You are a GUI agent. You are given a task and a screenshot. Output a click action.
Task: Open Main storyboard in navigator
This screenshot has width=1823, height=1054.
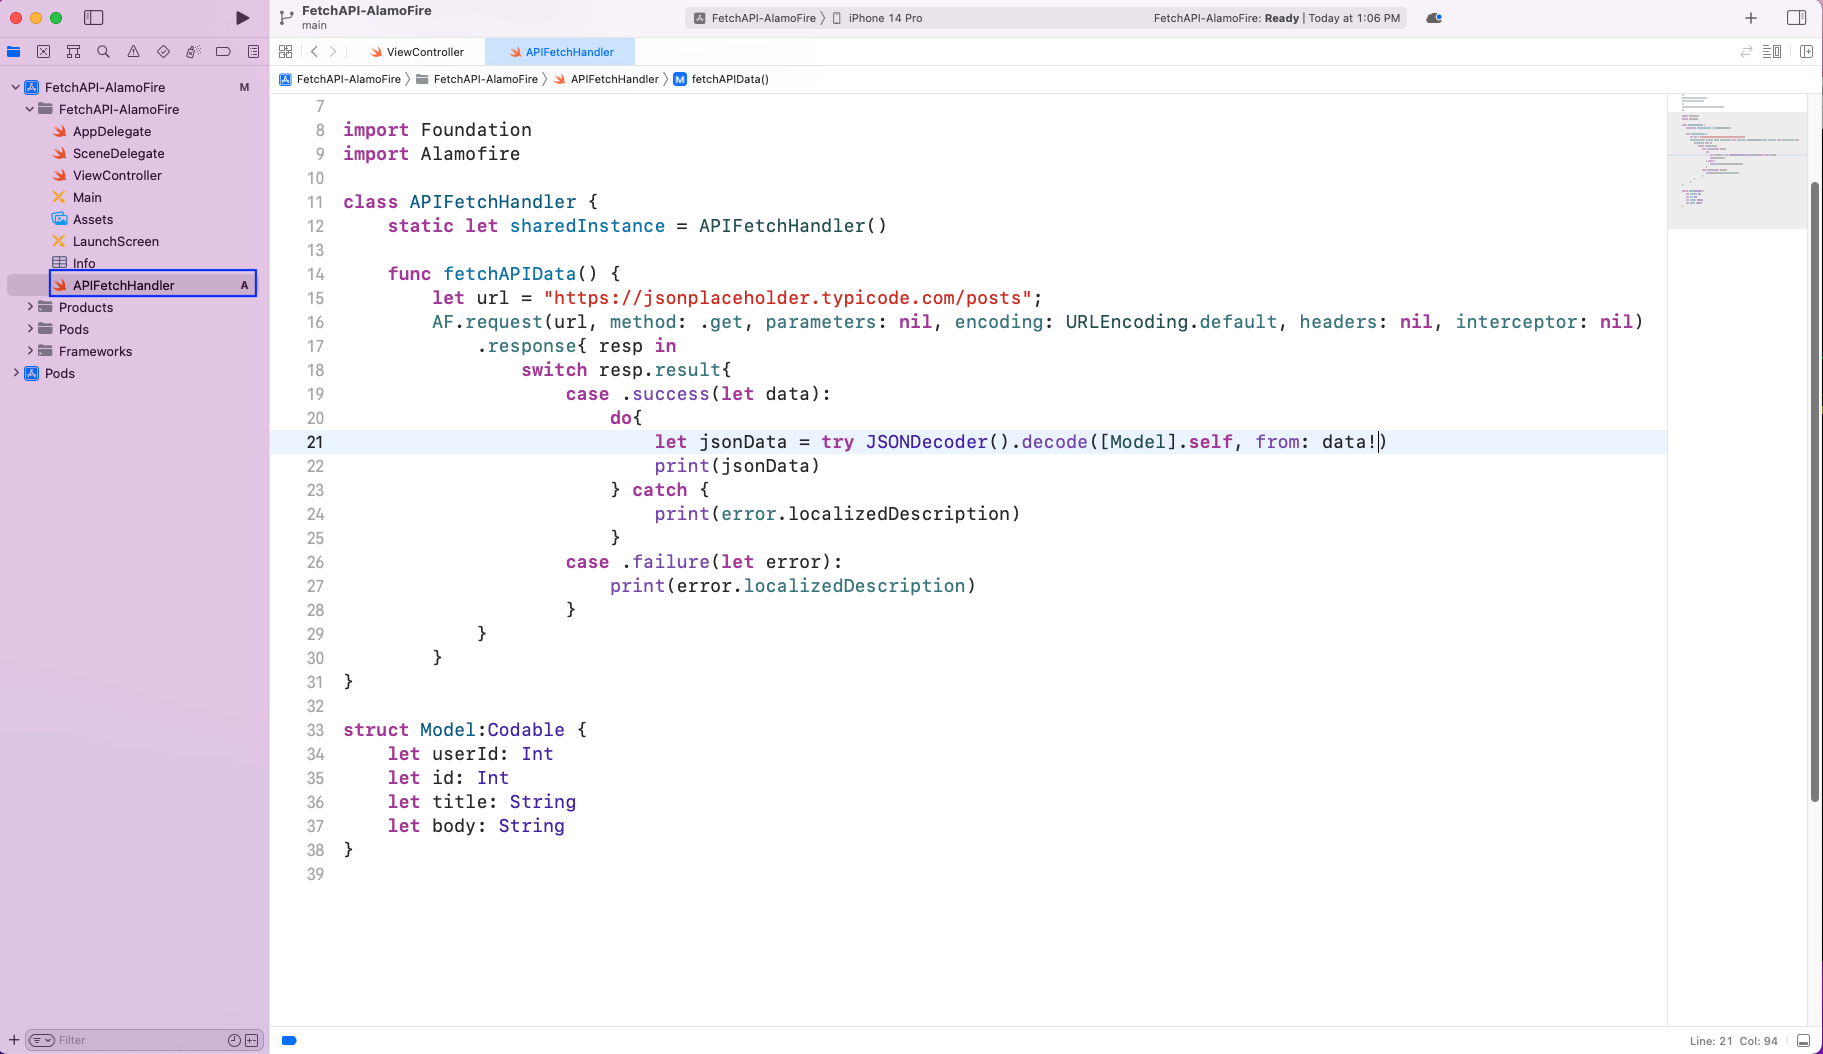coord(87,197)
